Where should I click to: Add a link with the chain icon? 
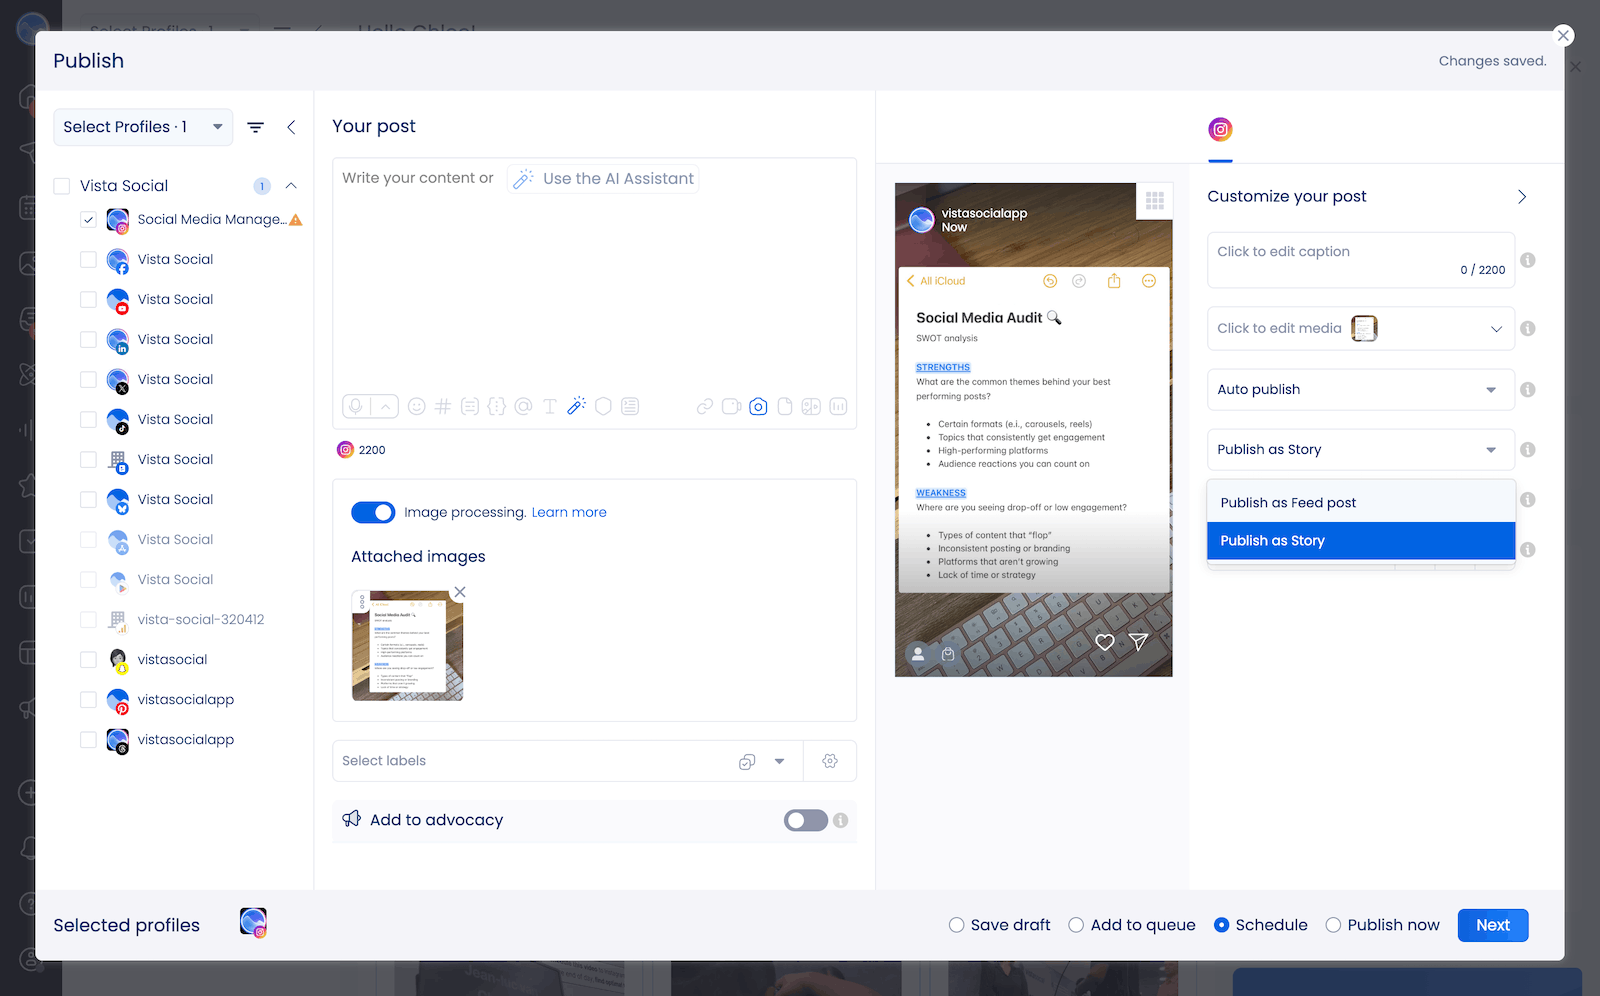click(705, 406)
